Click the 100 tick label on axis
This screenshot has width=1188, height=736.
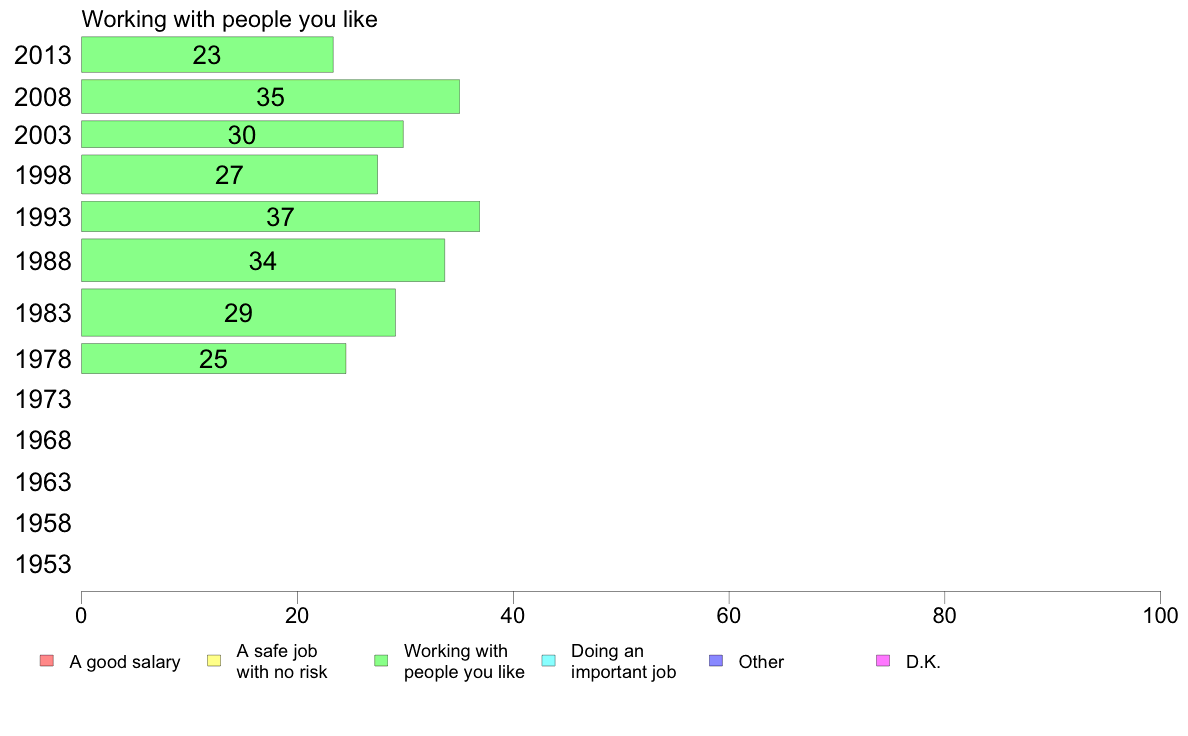1160,615
